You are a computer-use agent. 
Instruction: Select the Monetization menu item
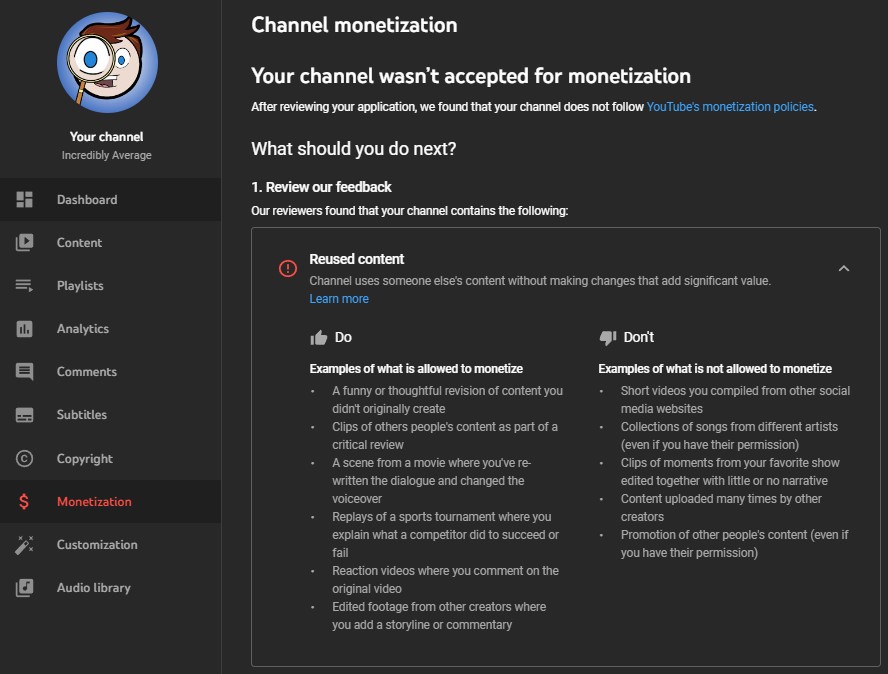tap(110, 501)
